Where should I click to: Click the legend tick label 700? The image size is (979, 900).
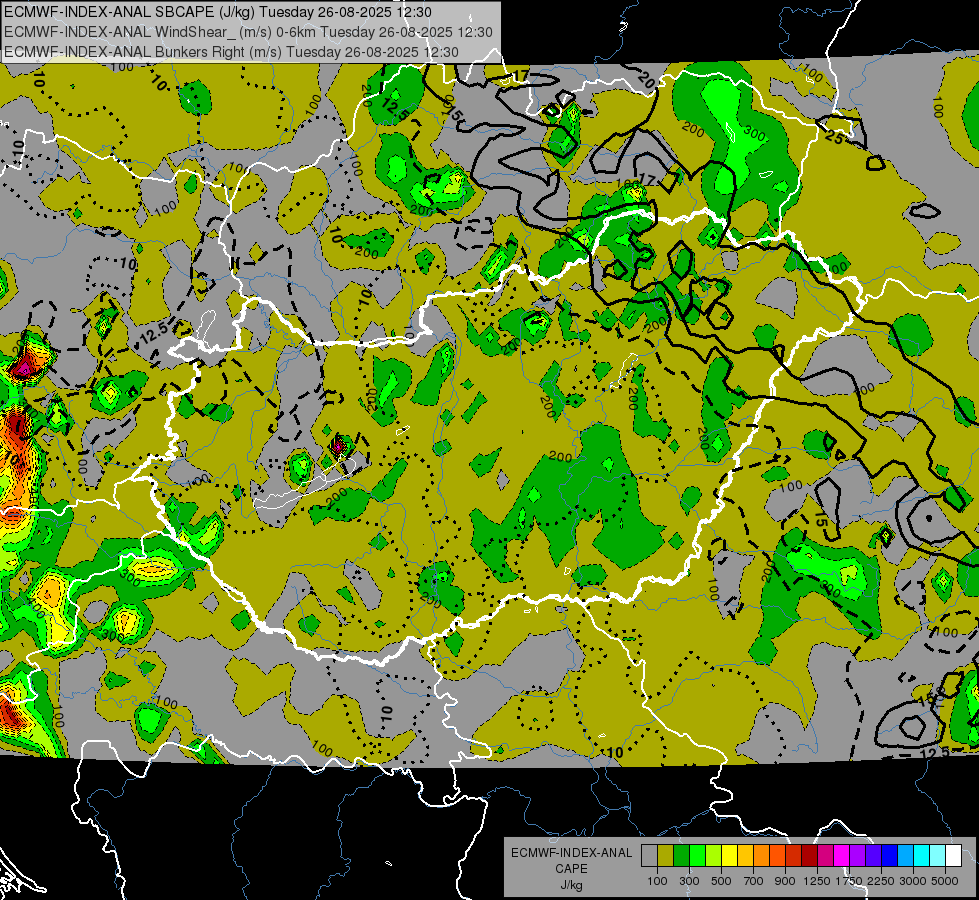(x=754, y=881)
